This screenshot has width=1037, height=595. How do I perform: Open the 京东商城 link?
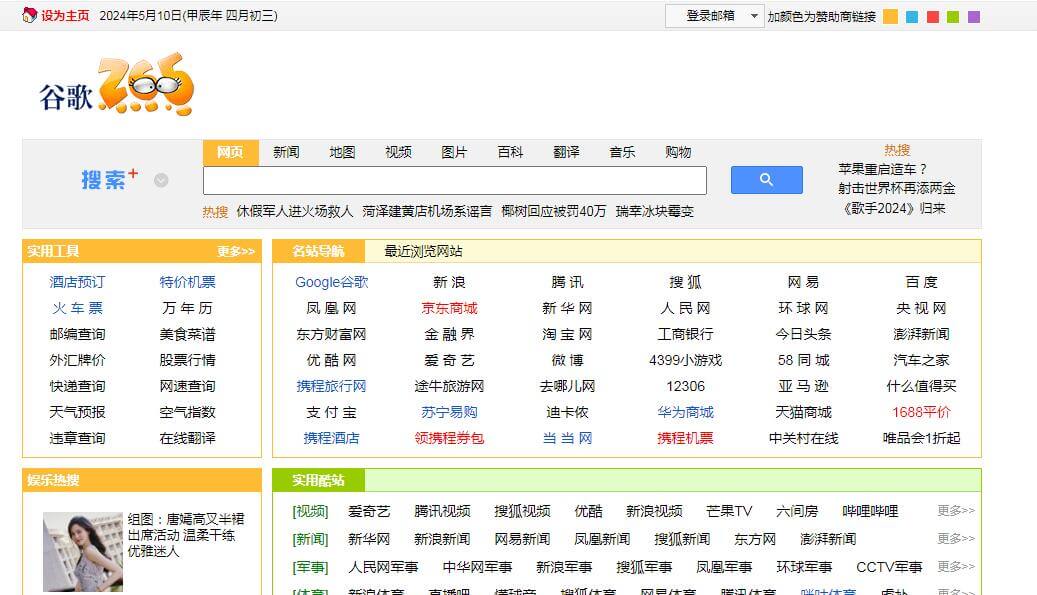pyautogui.click(x=449, y=308)
